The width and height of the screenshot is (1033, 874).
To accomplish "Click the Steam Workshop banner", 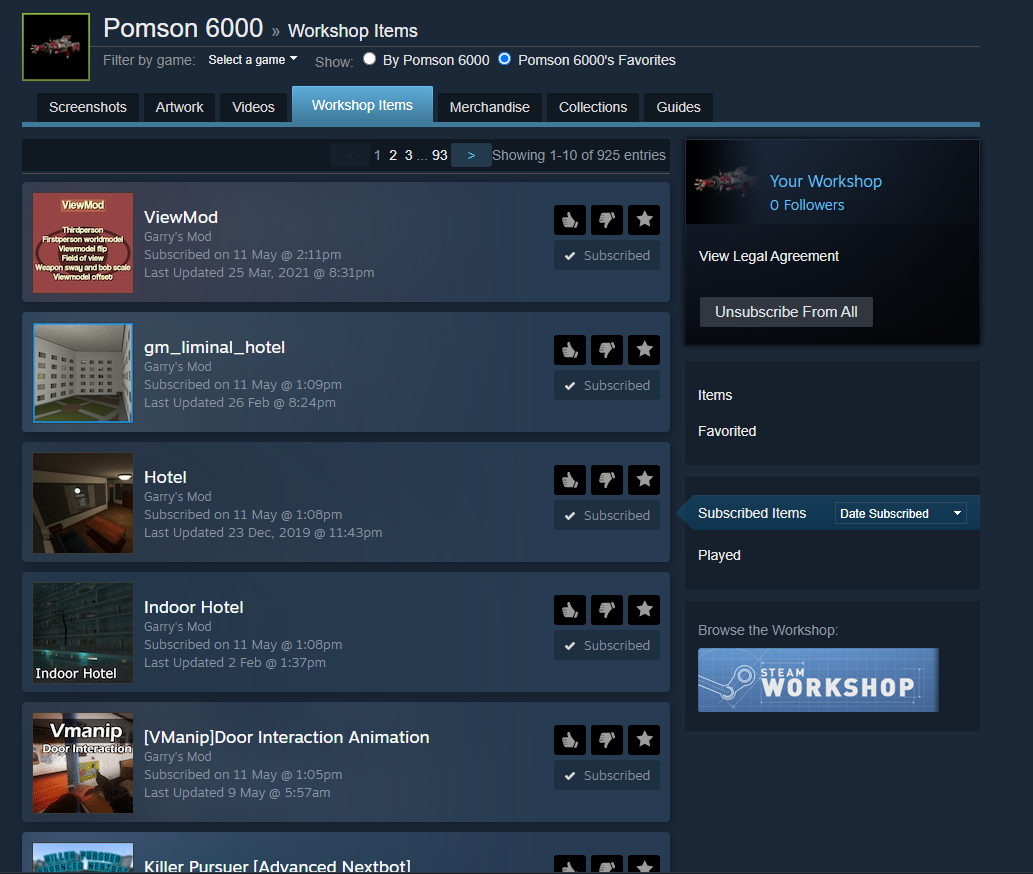I will (818, 680).
